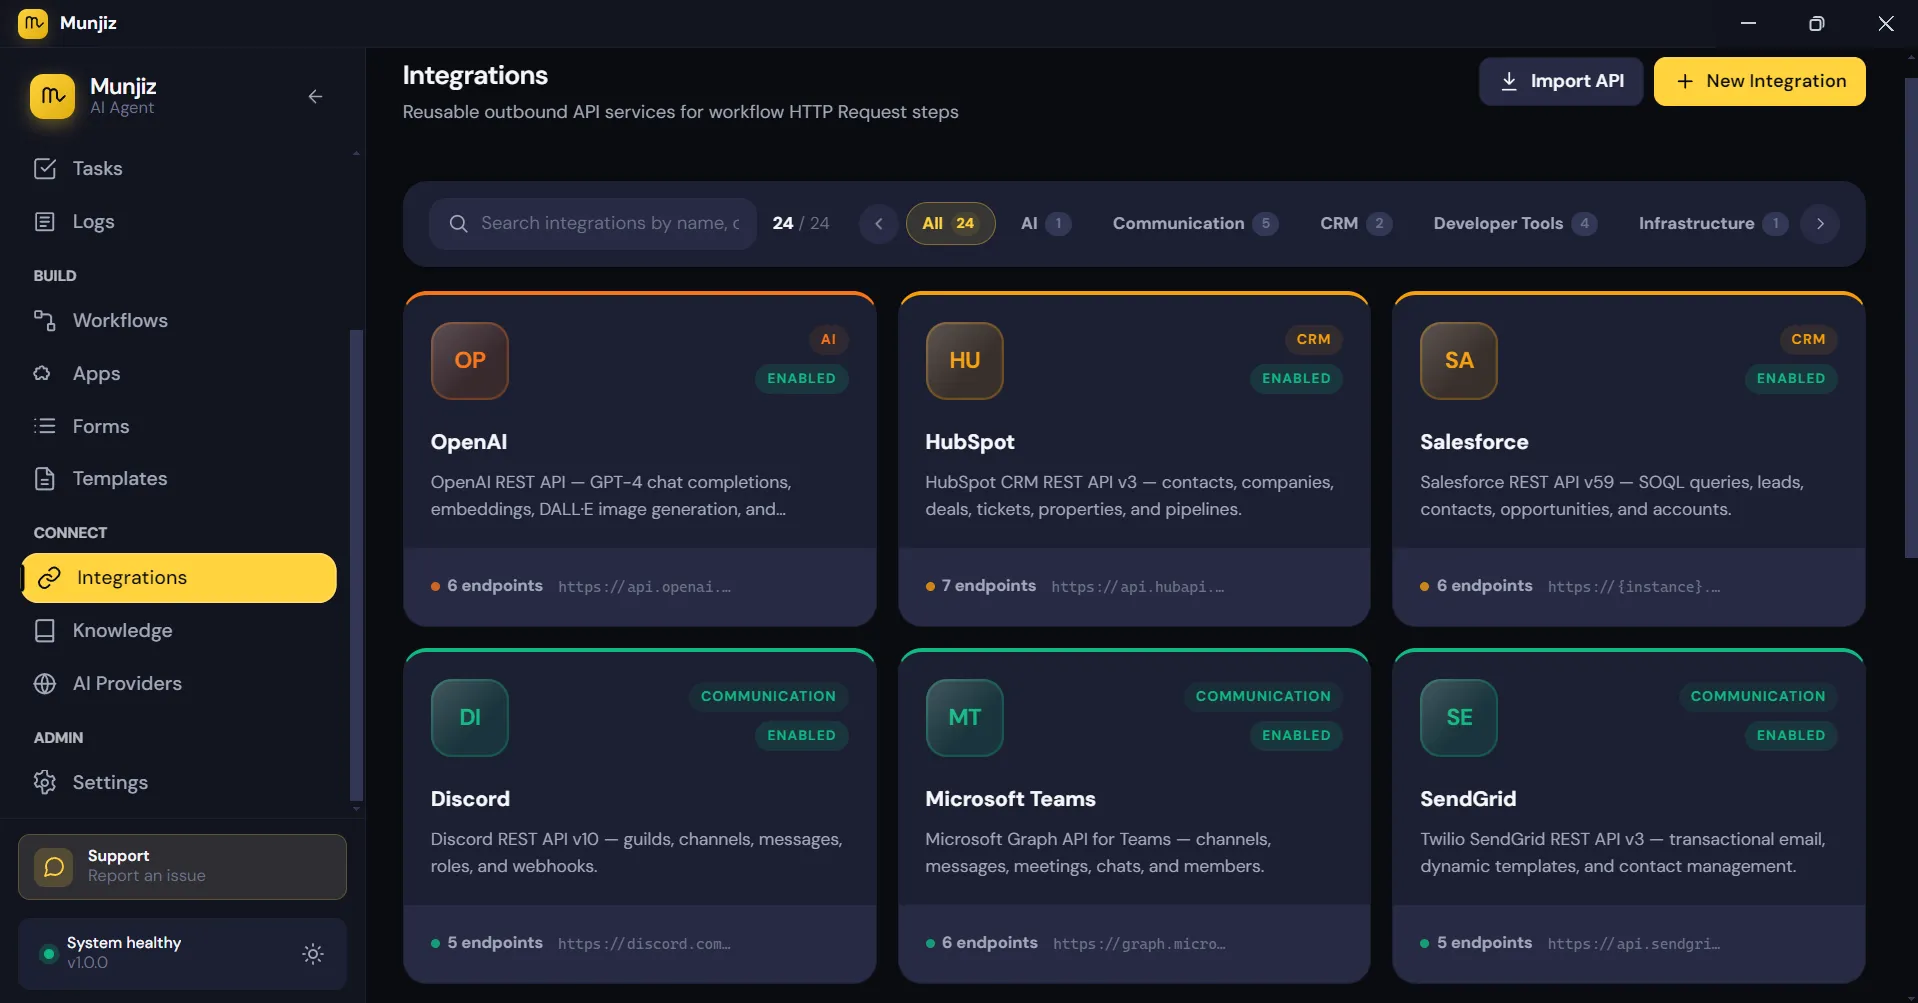Go to AI Providers

tap(127, 683)
